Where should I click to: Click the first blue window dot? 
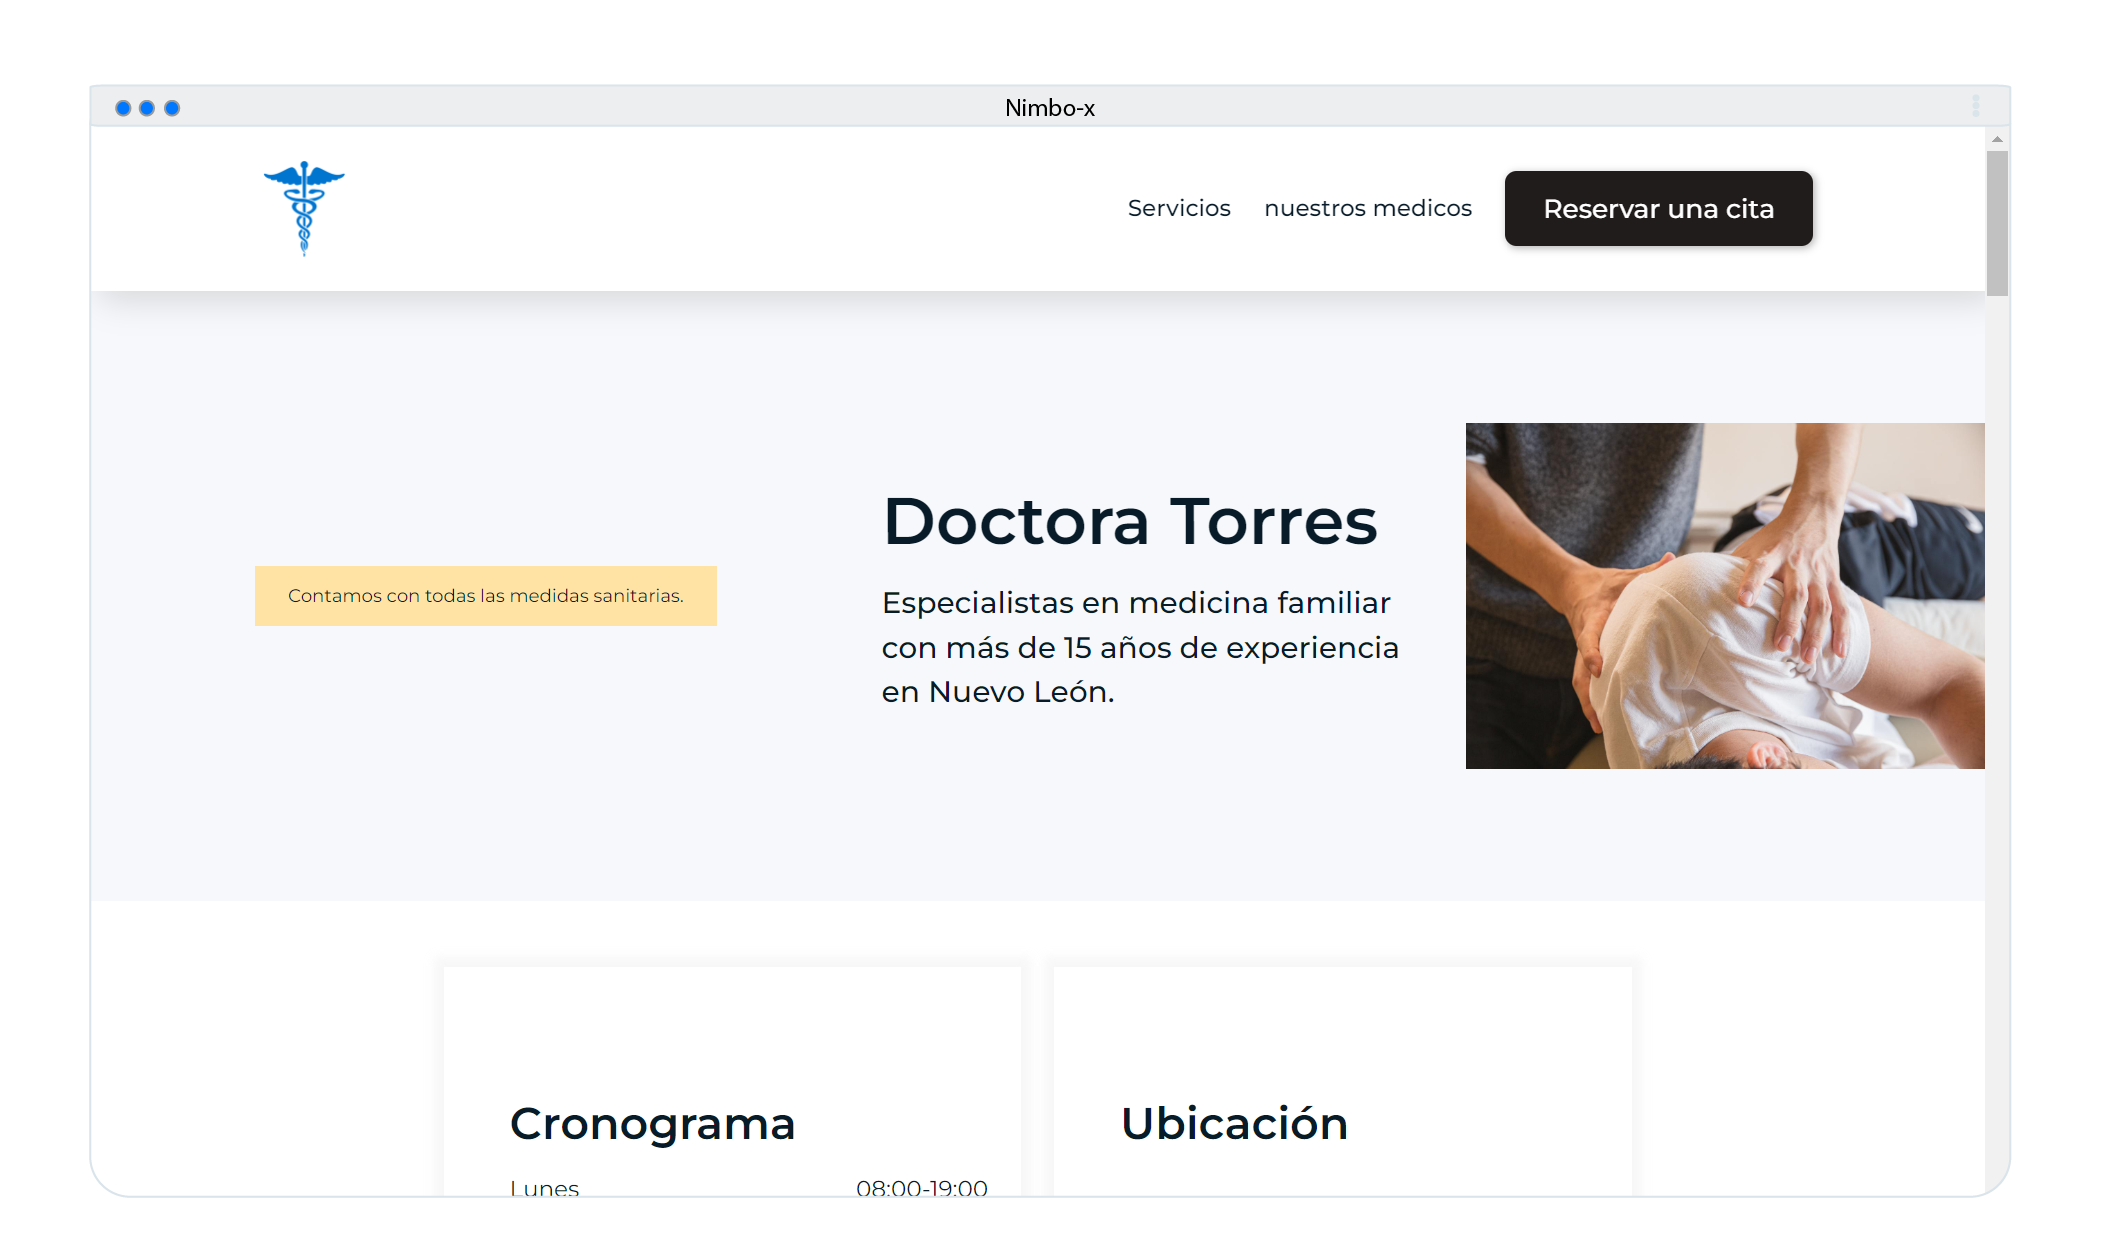tap(123, 108)
